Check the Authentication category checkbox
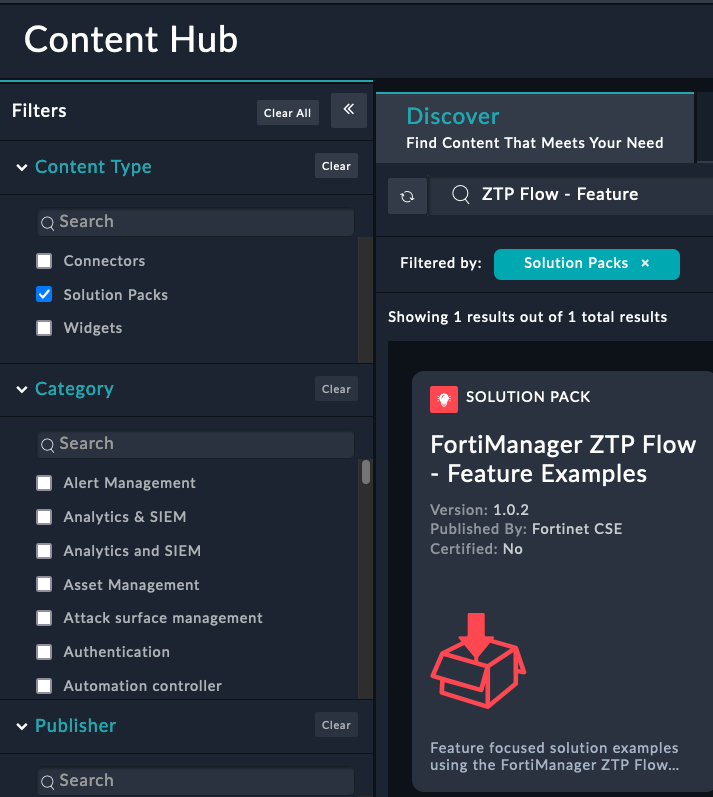 pos(44,652)
